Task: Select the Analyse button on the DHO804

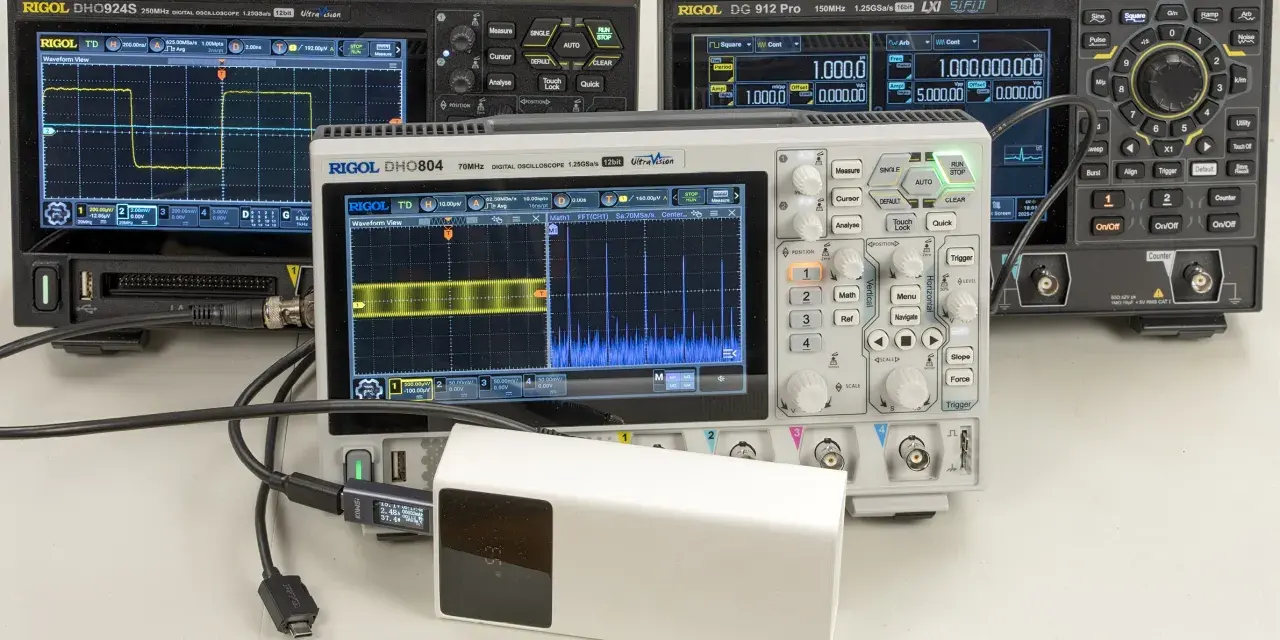Action: coord(847,225)
